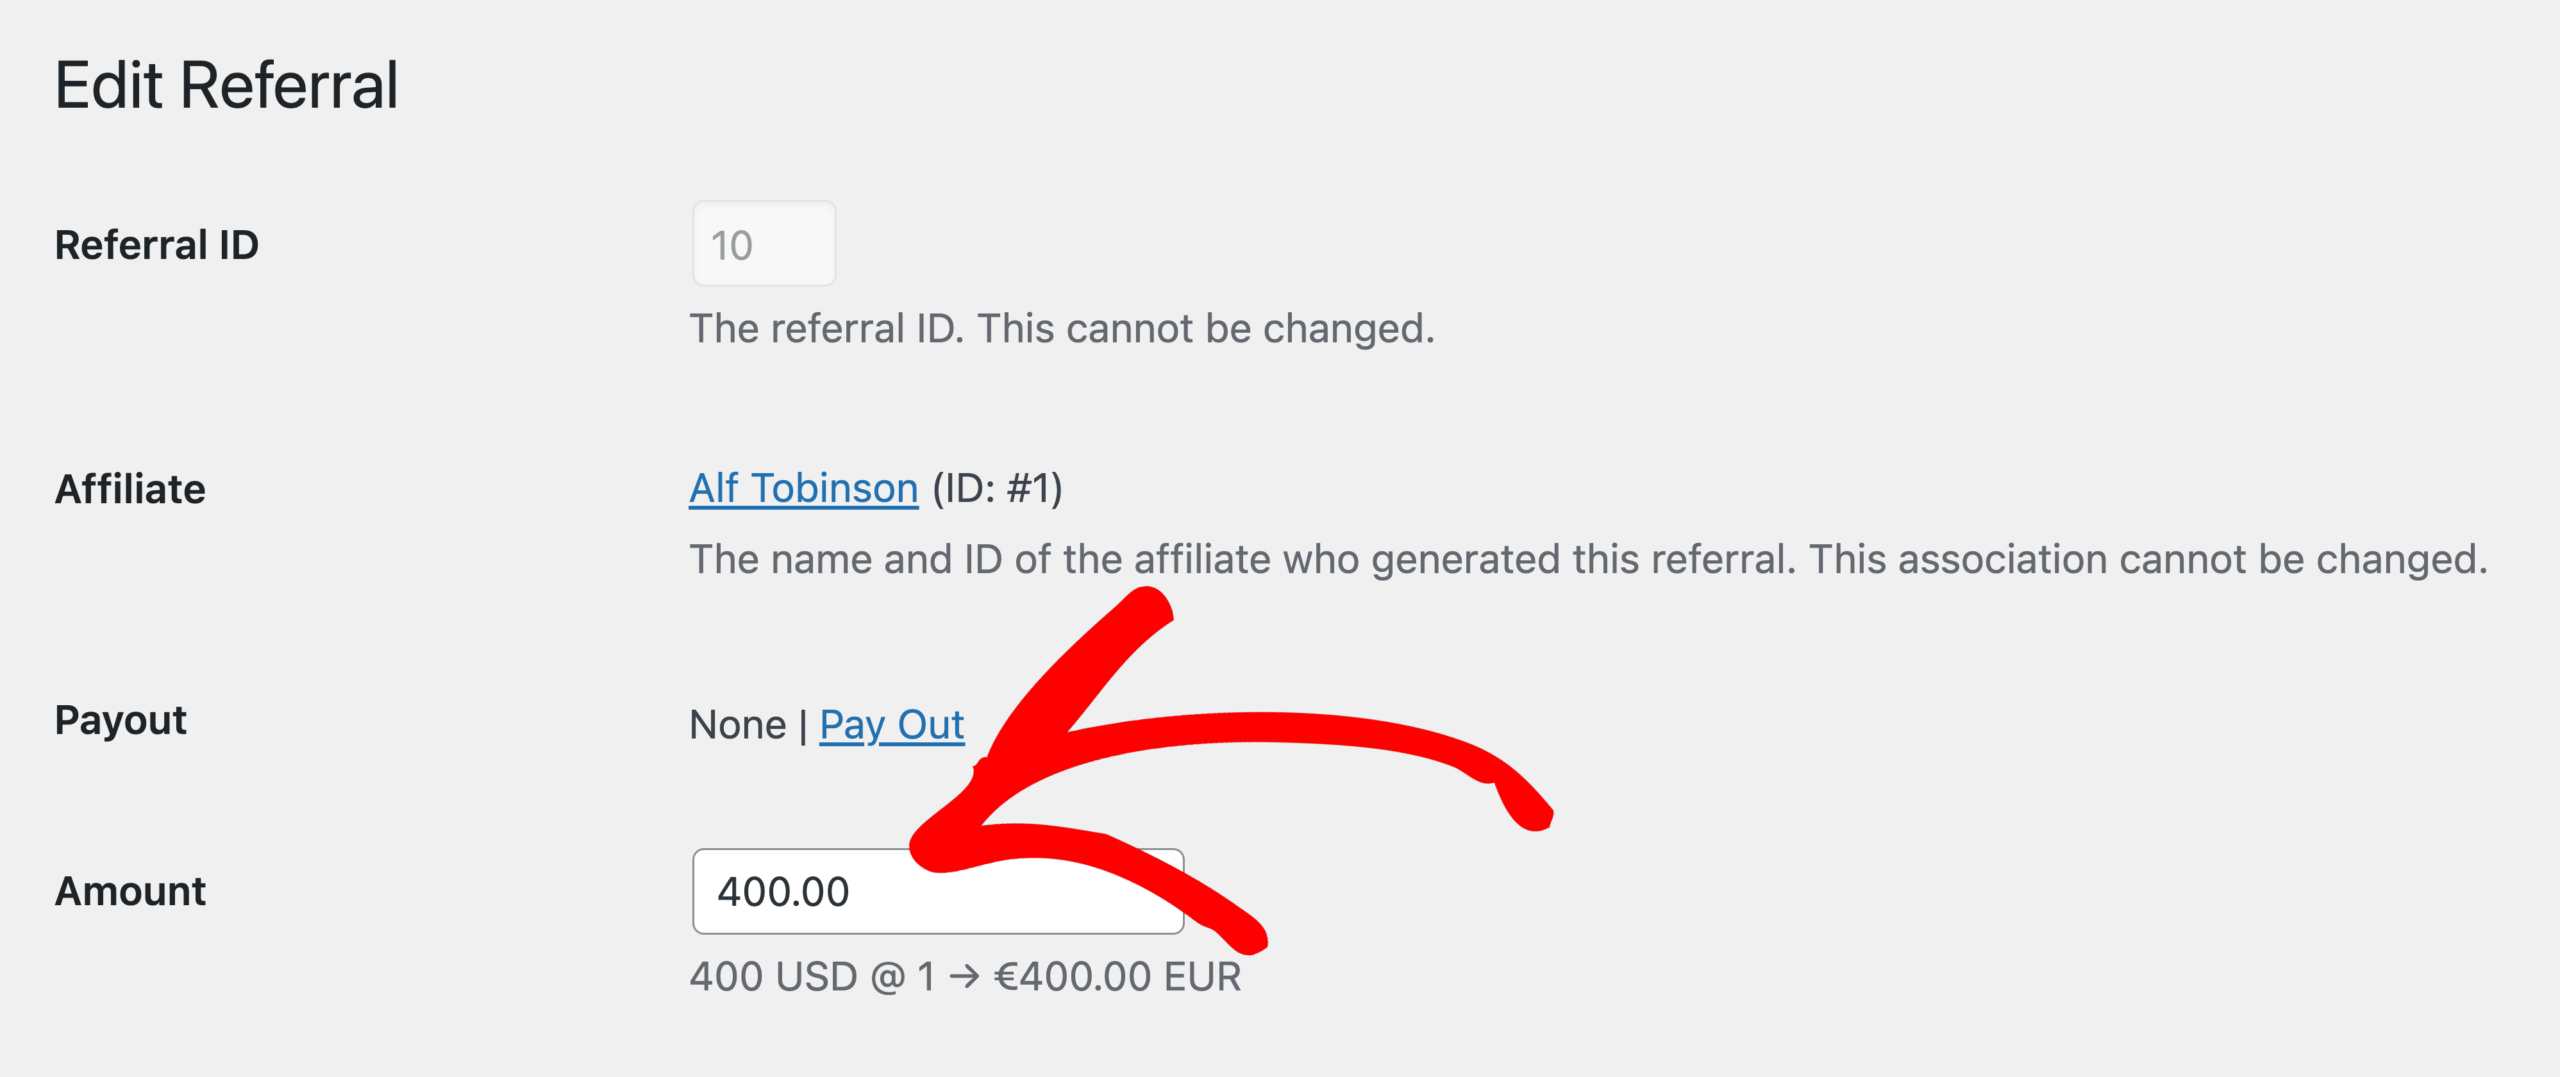The image size is (2560, 1077).
Task: Click the referral ID help description text
Action: point(1062,329)
